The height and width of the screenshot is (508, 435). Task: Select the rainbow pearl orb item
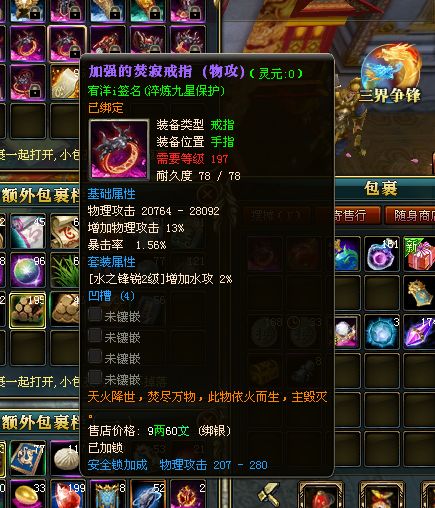(x=27, y=271)
